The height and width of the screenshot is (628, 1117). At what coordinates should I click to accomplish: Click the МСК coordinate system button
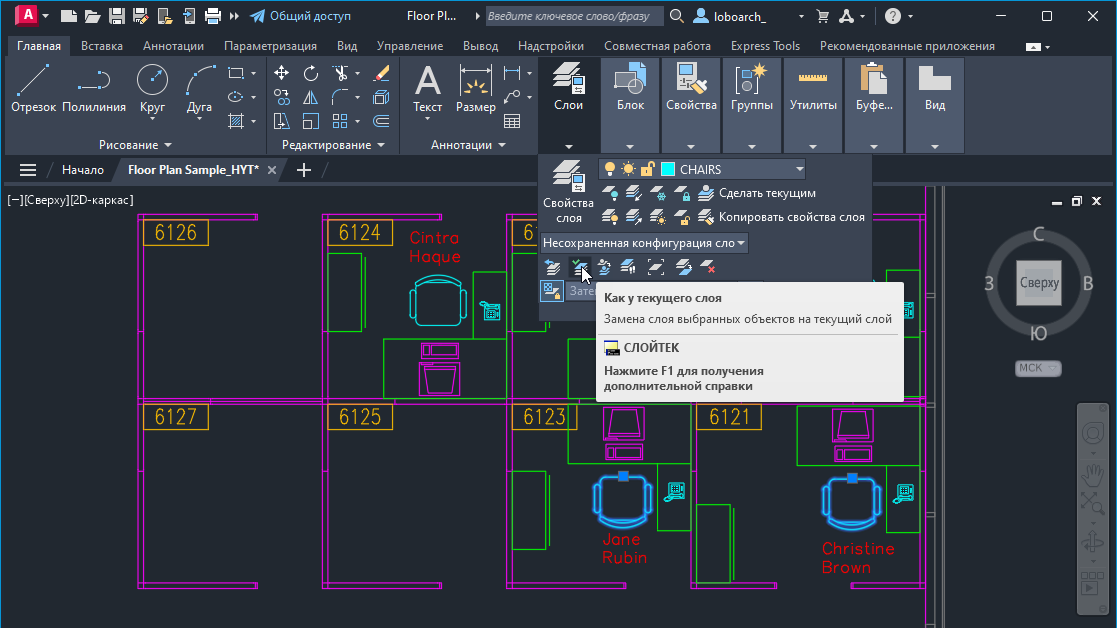(1037, 368)
